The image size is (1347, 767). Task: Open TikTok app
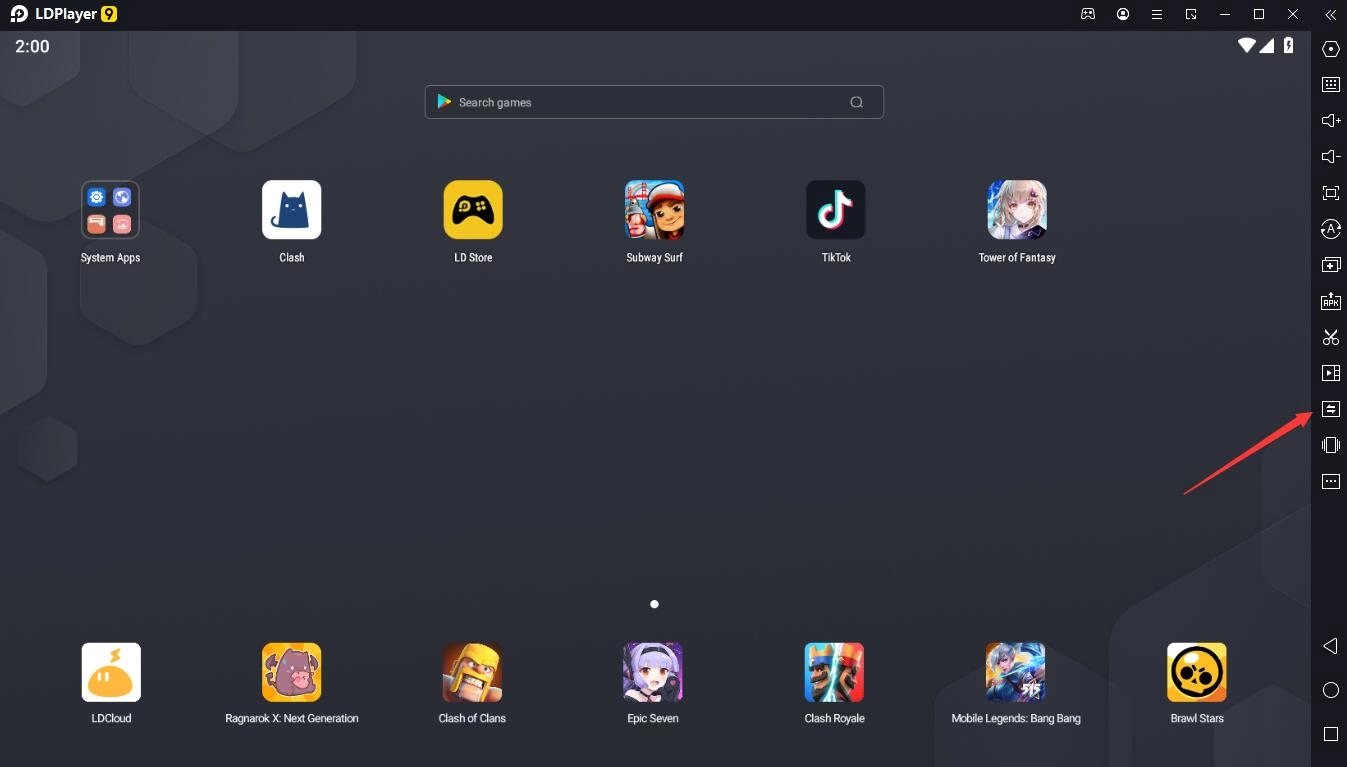click(836, 210)
